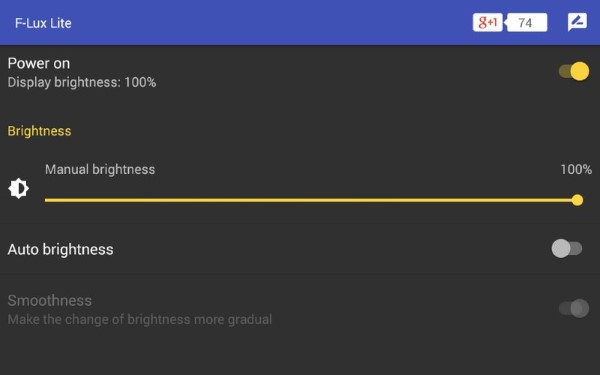The width and height of the screenshot is (600, 375).
Task: Click the Manual brightness label
Action: tap(100, 170)
